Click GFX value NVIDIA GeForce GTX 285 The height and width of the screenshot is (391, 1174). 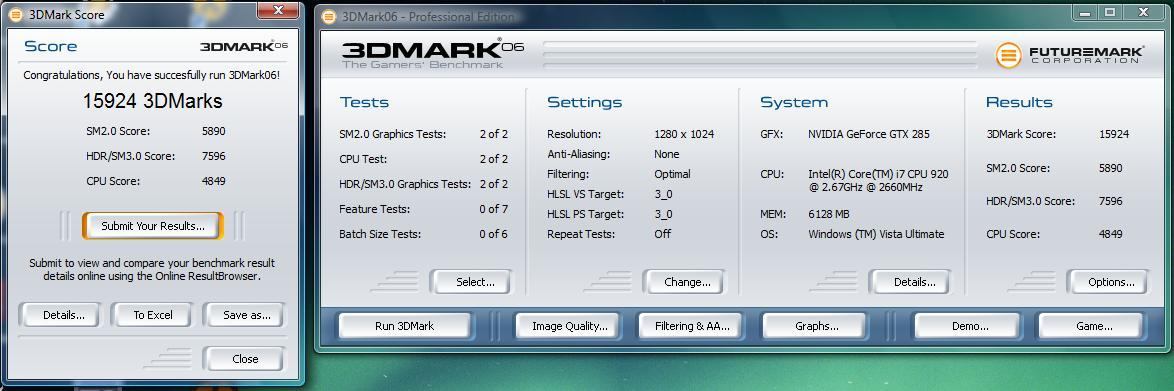(869, 134)
